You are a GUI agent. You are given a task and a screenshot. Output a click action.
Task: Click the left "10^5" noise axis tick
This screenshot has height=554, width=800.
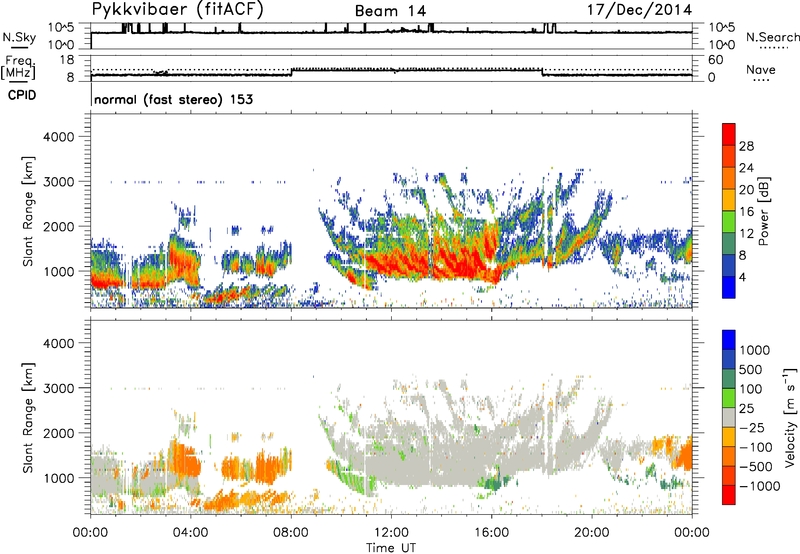coord(61,28)
